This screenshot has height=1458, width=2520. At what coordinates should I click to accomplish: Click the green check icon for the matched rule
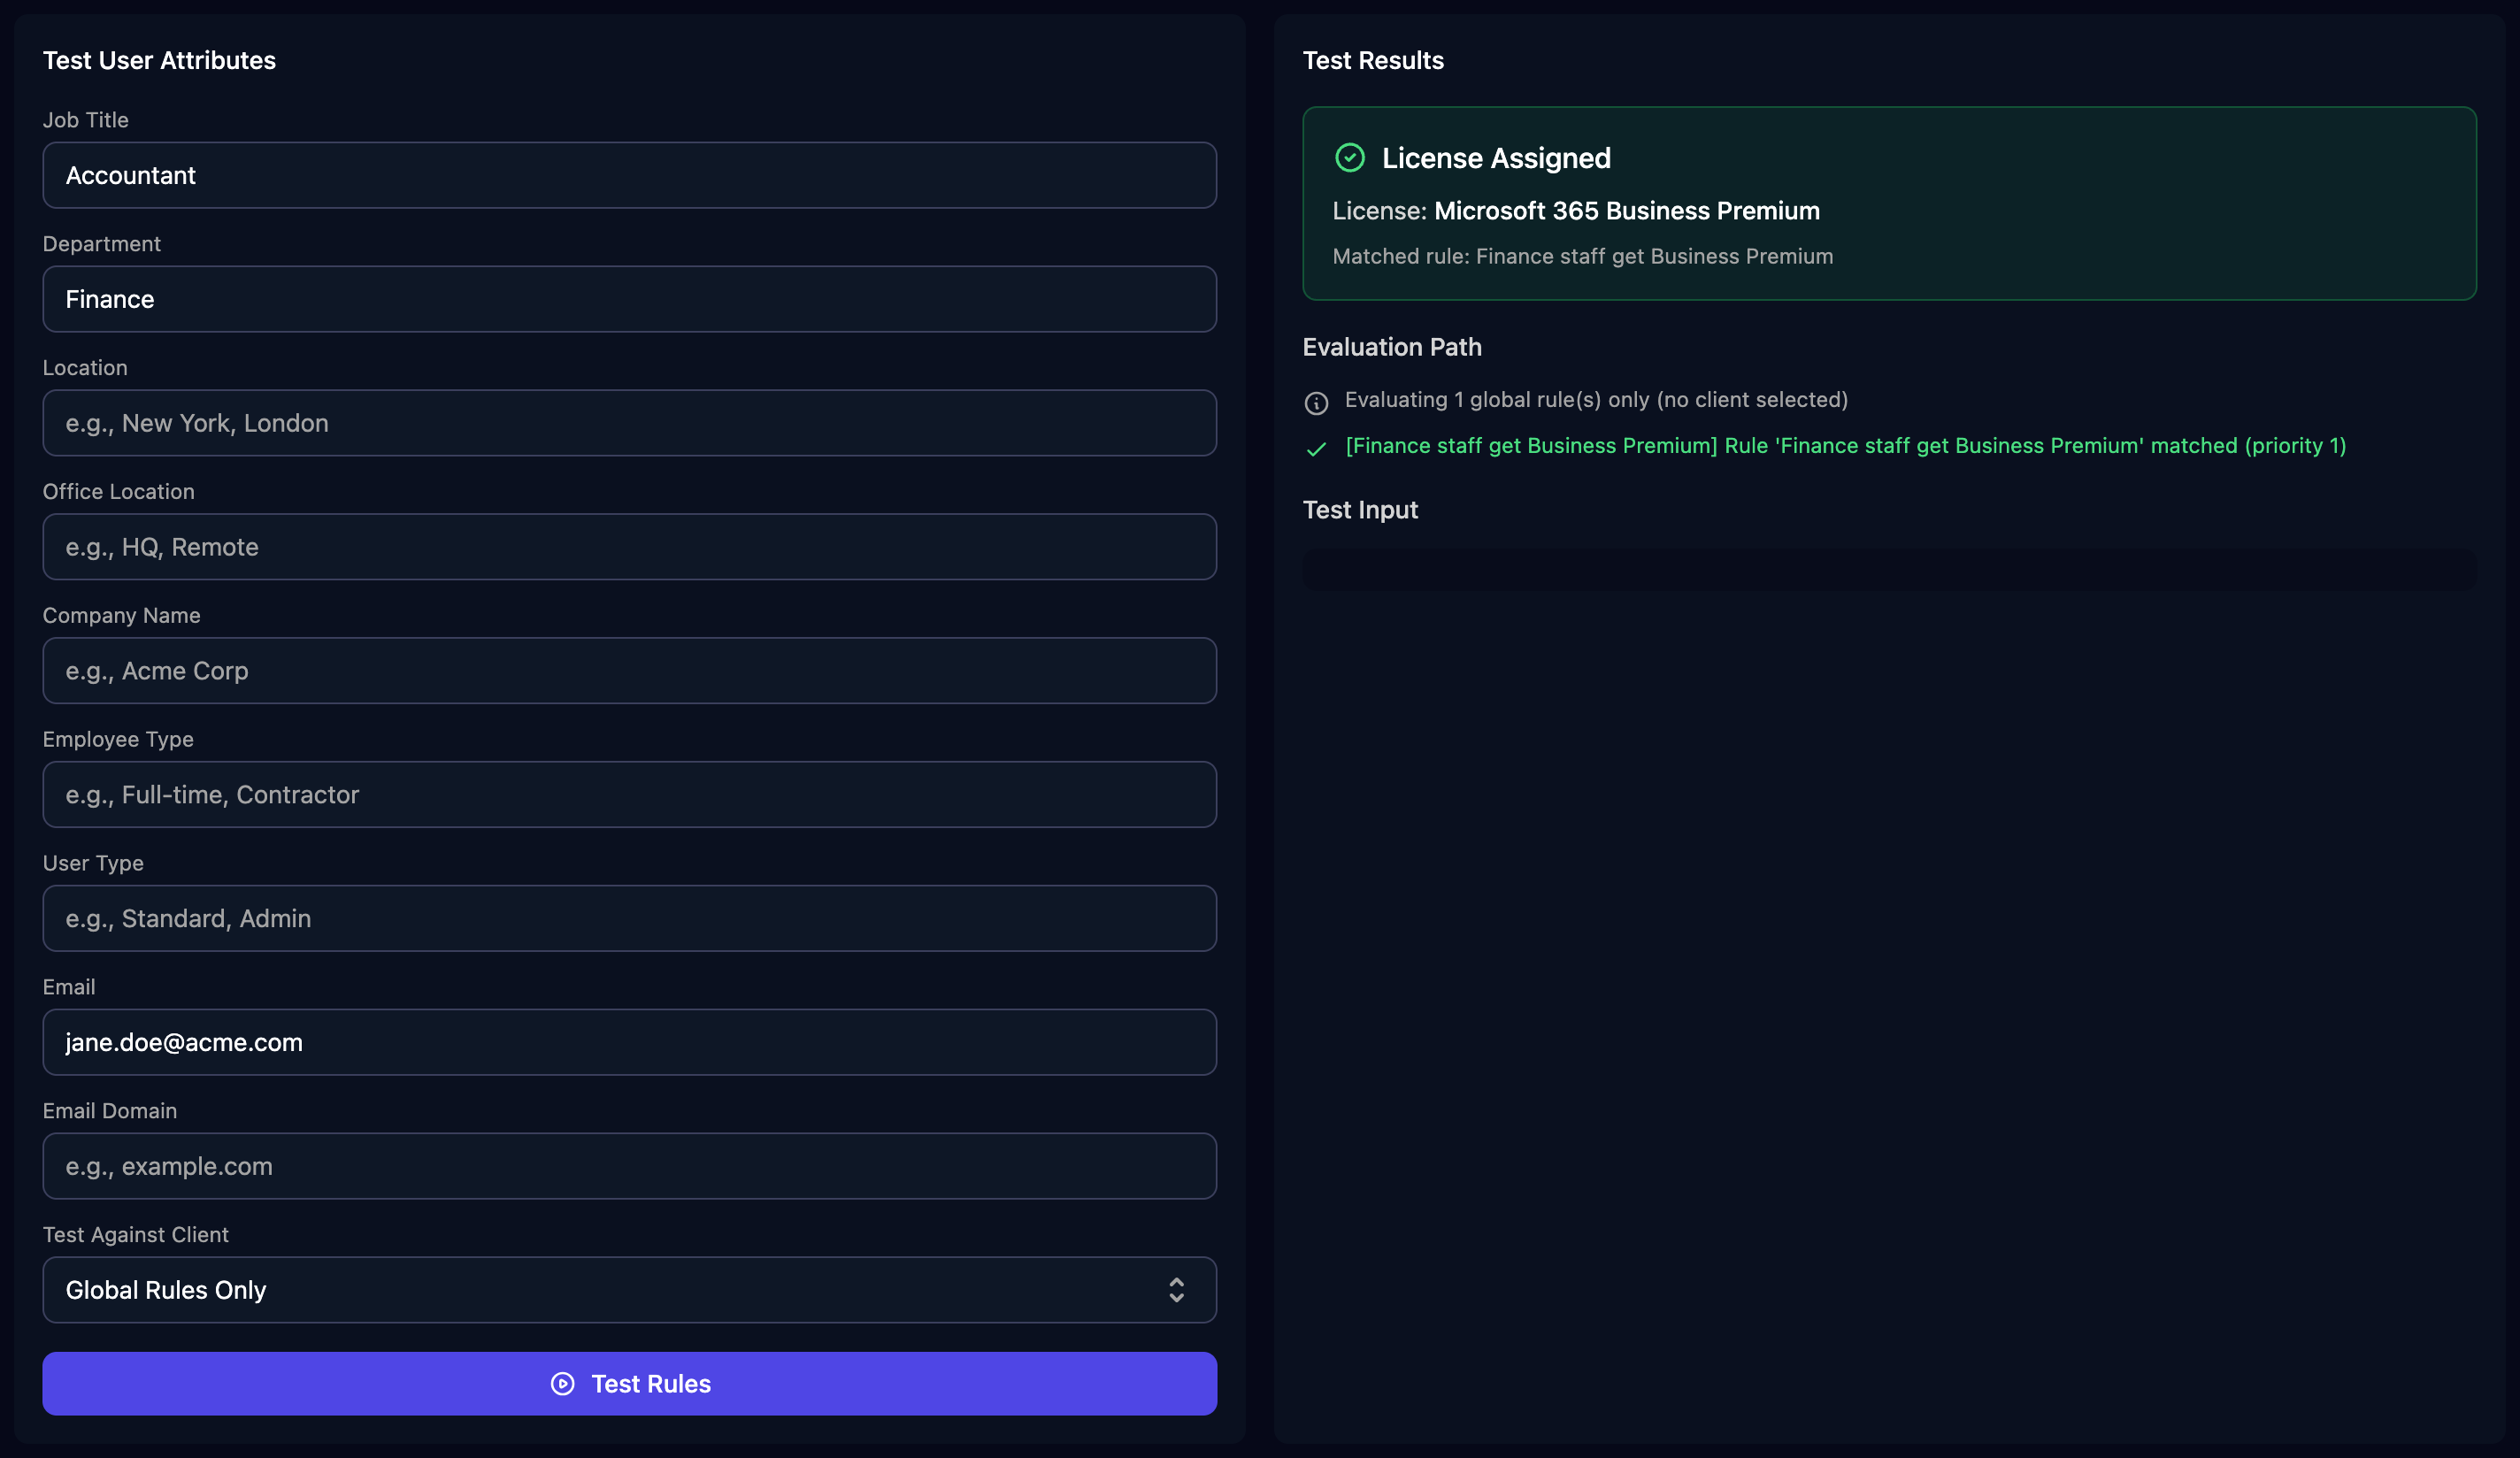(x=1316, y=449)
